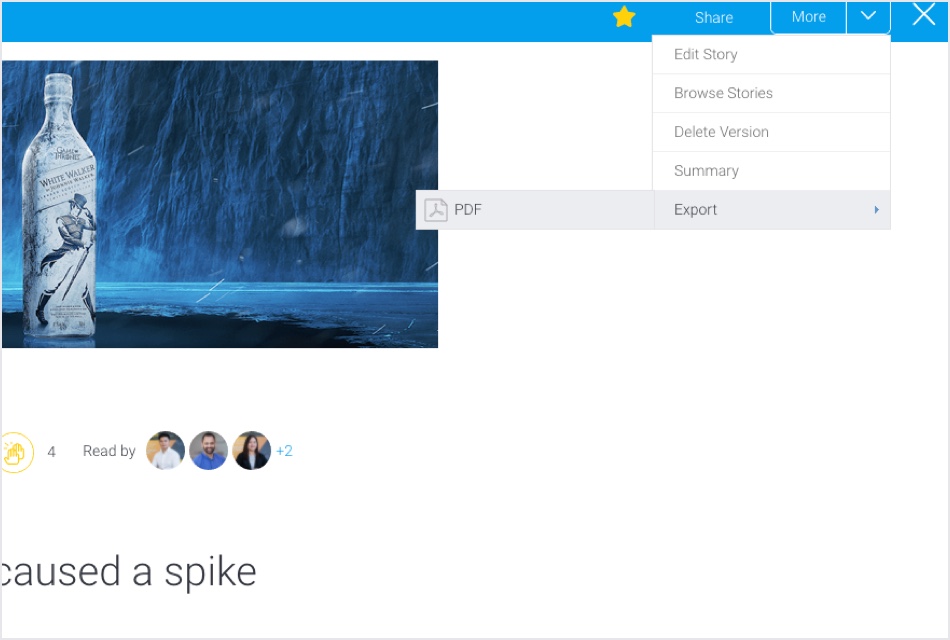
Task: Click the third reader avatar with long dark hair
Action: click(251, 450)
